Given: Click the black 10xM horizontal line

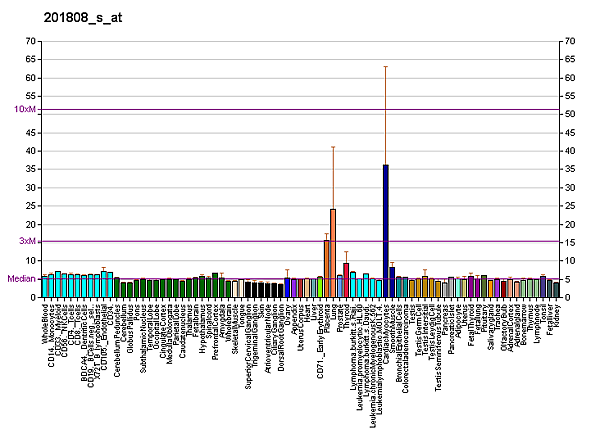Looking at the screenshot, I should pos(300,109).
